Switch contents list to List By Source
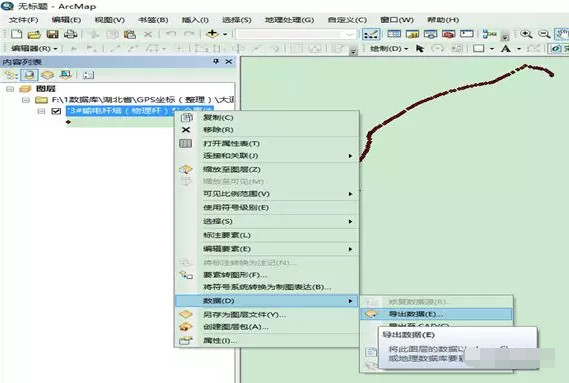The width and height of the screenshot is (569, 383). tap(29, 75)
